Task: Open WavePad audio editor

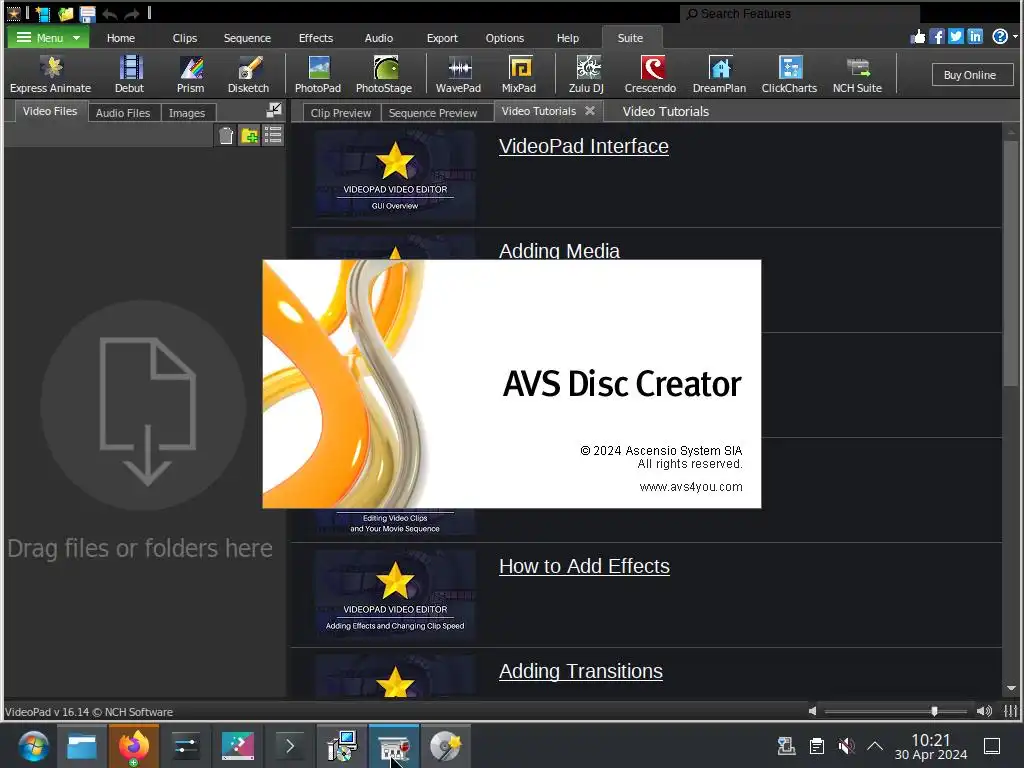Action: click(458, 74)
